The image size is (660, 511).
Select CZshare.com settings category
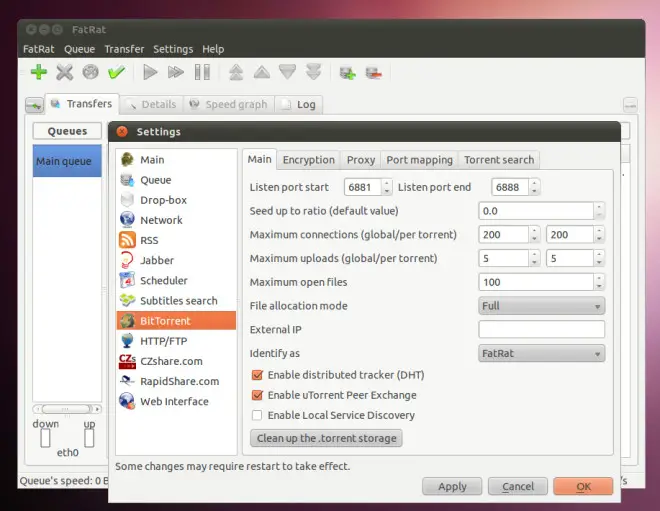pos(176,361)
